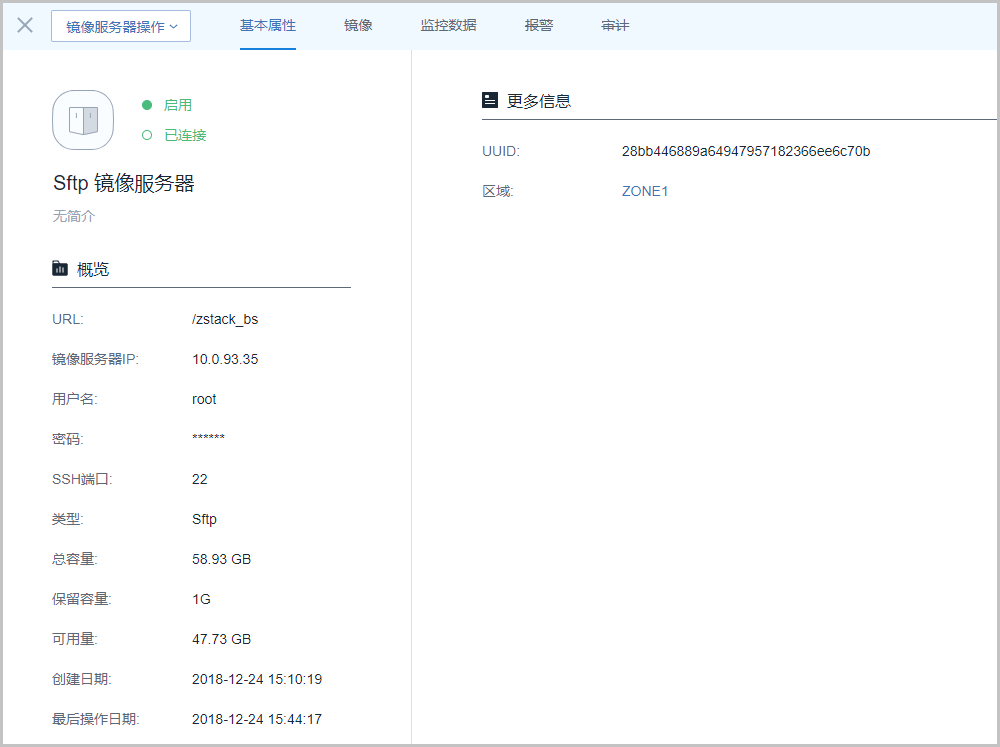The height and width of the screenshot is (747, 1000).
Task: Click the 无简介 description text
Action: (74, 216)
